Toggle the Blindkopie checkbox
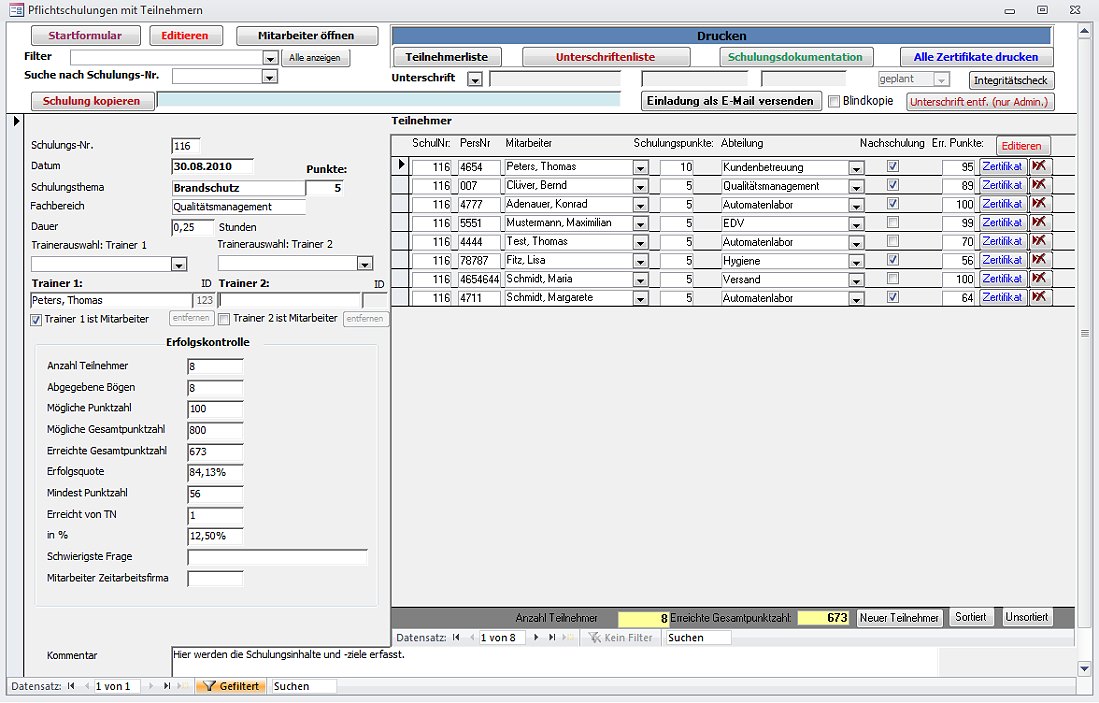The width and height of the screenshot is (1099, 703). point(835,101)
